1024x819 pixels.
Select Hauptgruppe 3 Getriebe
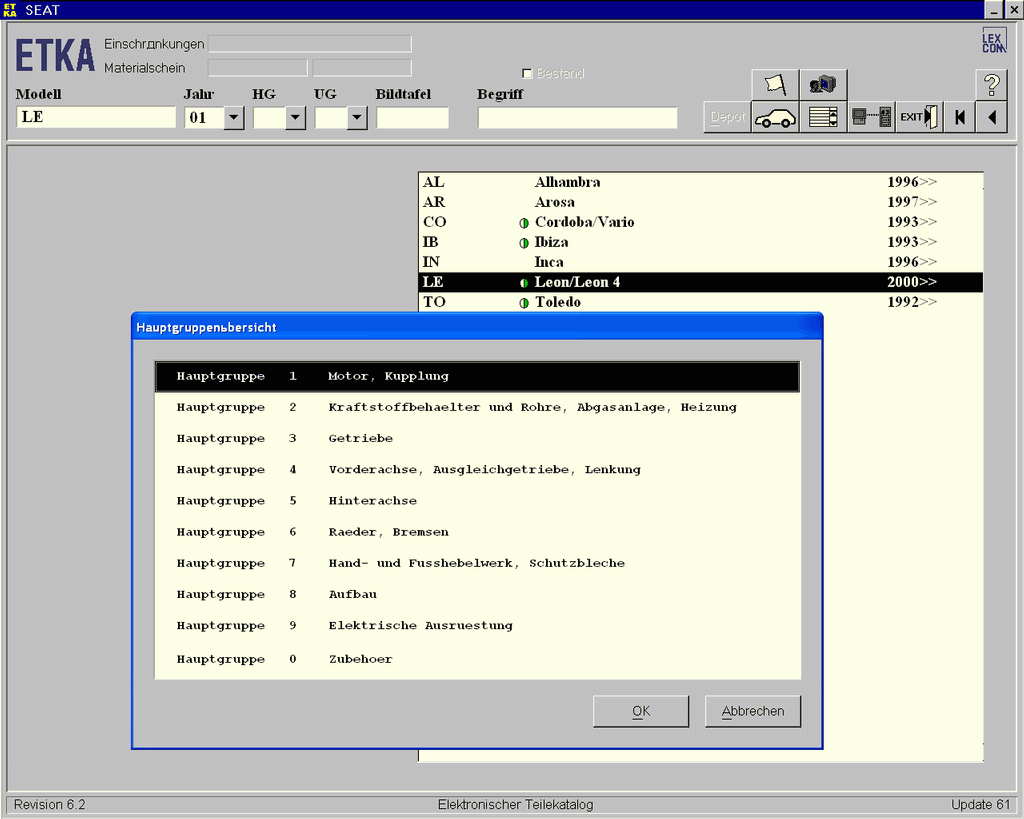pos(477,438)
